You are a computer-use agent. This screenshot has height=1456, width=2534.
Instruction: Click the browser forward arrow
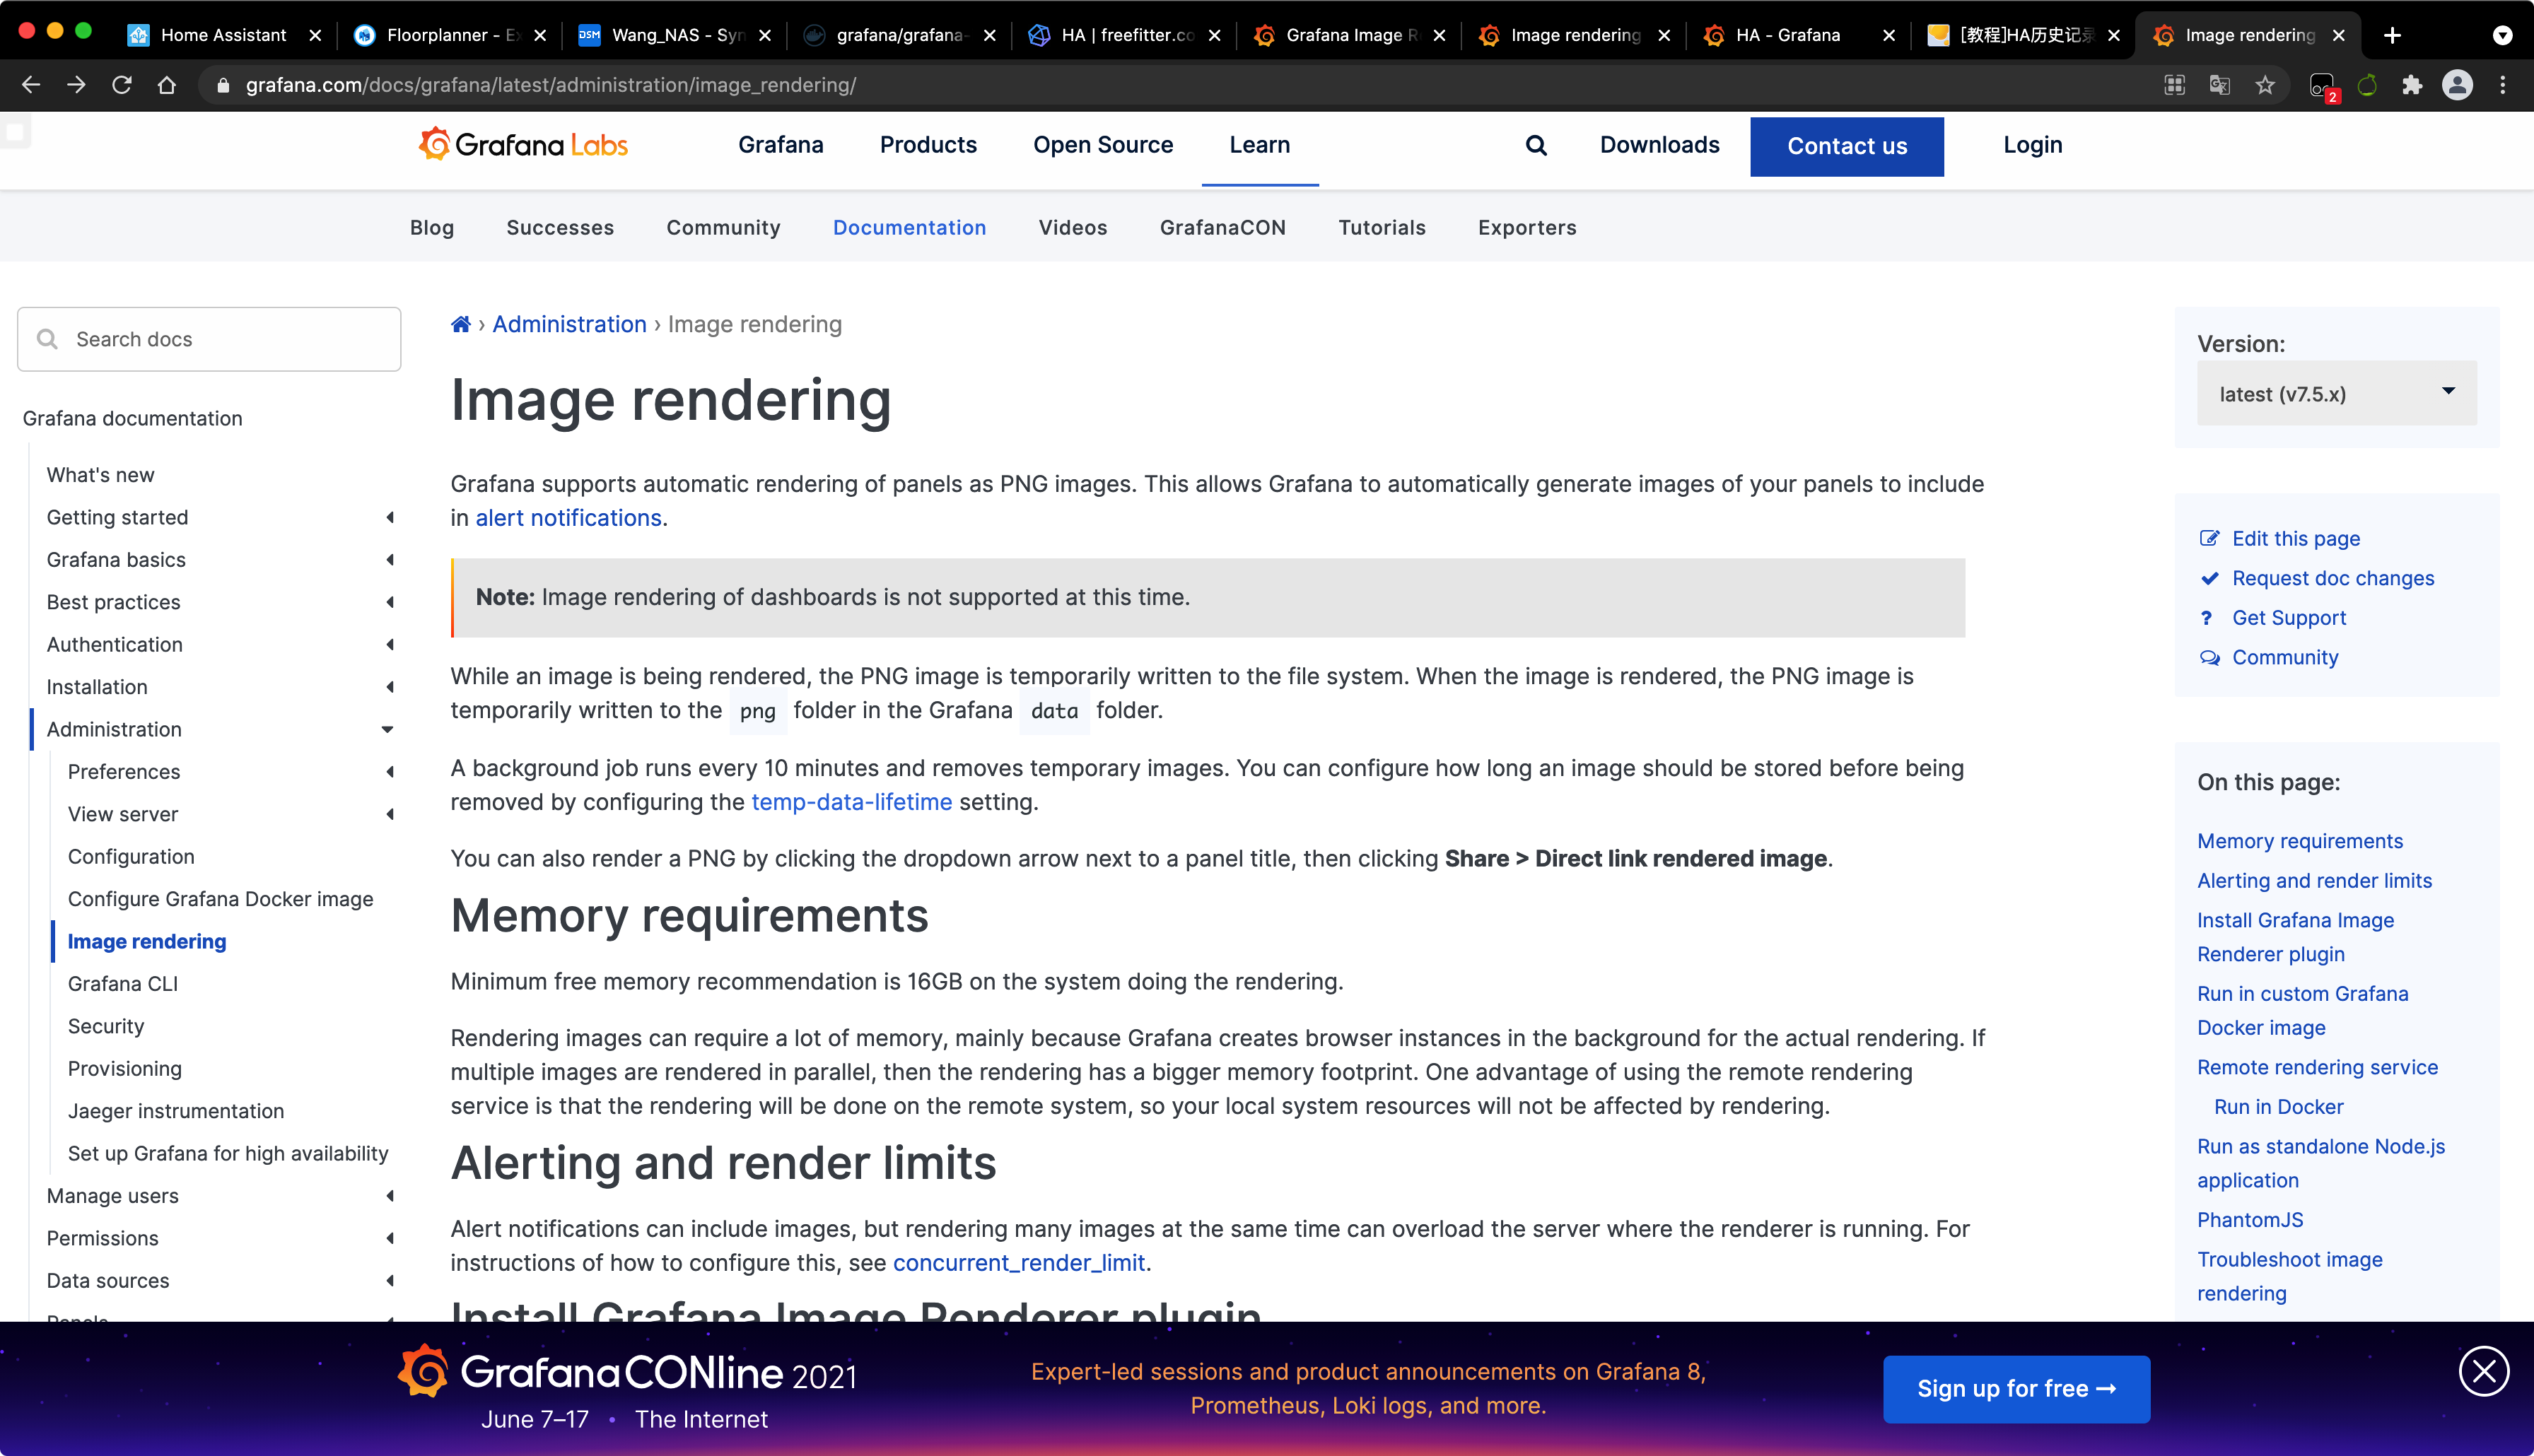point(76,85)
